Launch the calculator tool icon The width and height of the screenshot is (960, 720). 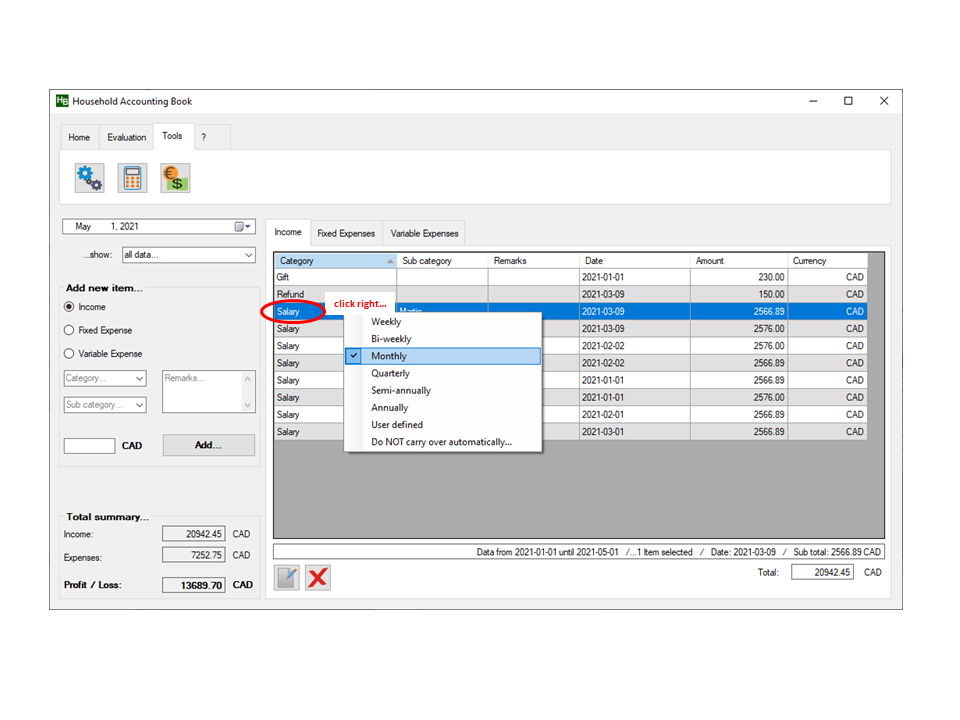[132, 178]
